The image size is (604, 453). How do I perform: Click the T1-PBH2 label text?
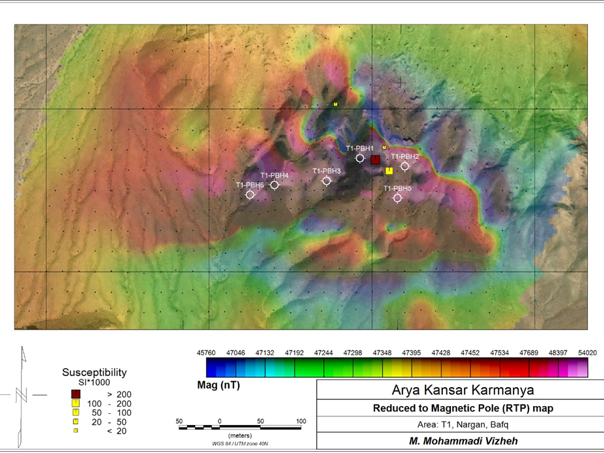[x=405, y=156]
